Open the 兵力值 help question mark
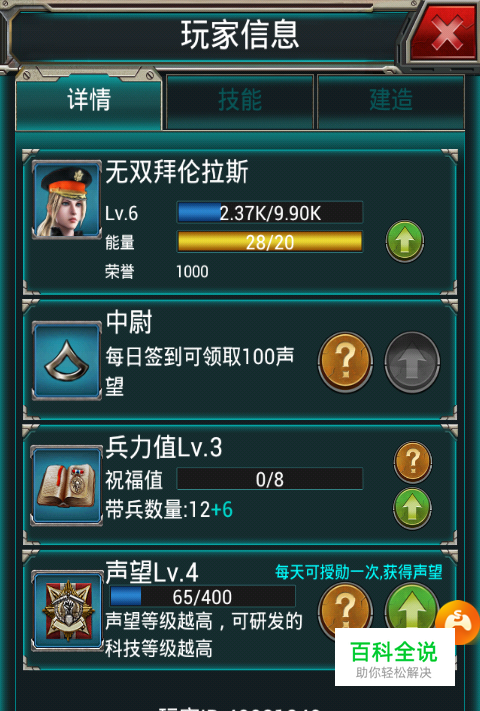 pos(412,462)
